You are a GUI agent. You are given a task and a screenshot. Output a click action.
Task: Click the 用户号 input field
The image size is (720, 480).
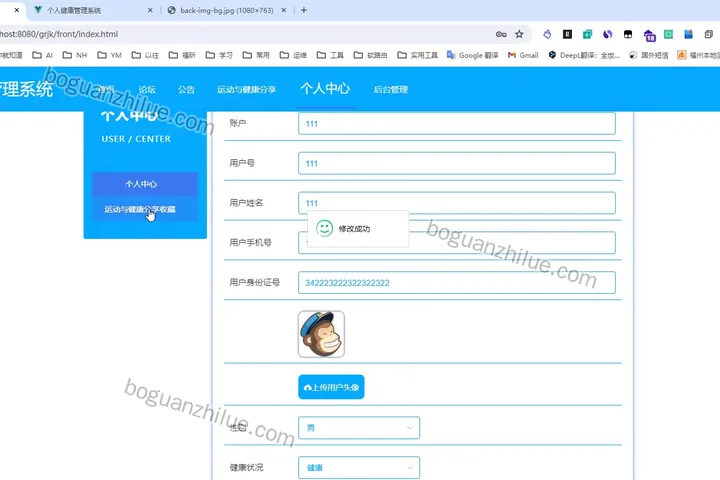coord(456,163)
